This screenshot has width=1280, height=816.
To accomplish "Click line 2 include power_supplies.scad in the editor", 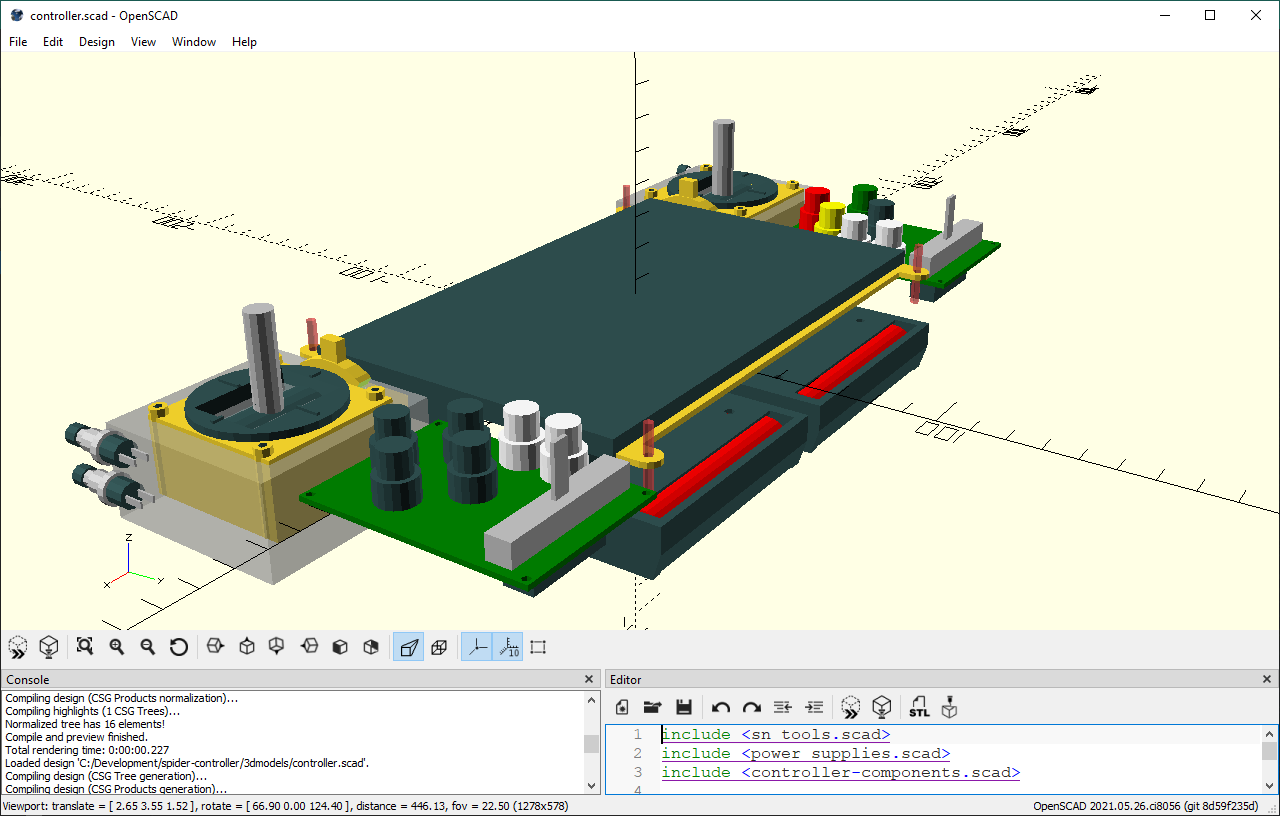I will [805, 754].
